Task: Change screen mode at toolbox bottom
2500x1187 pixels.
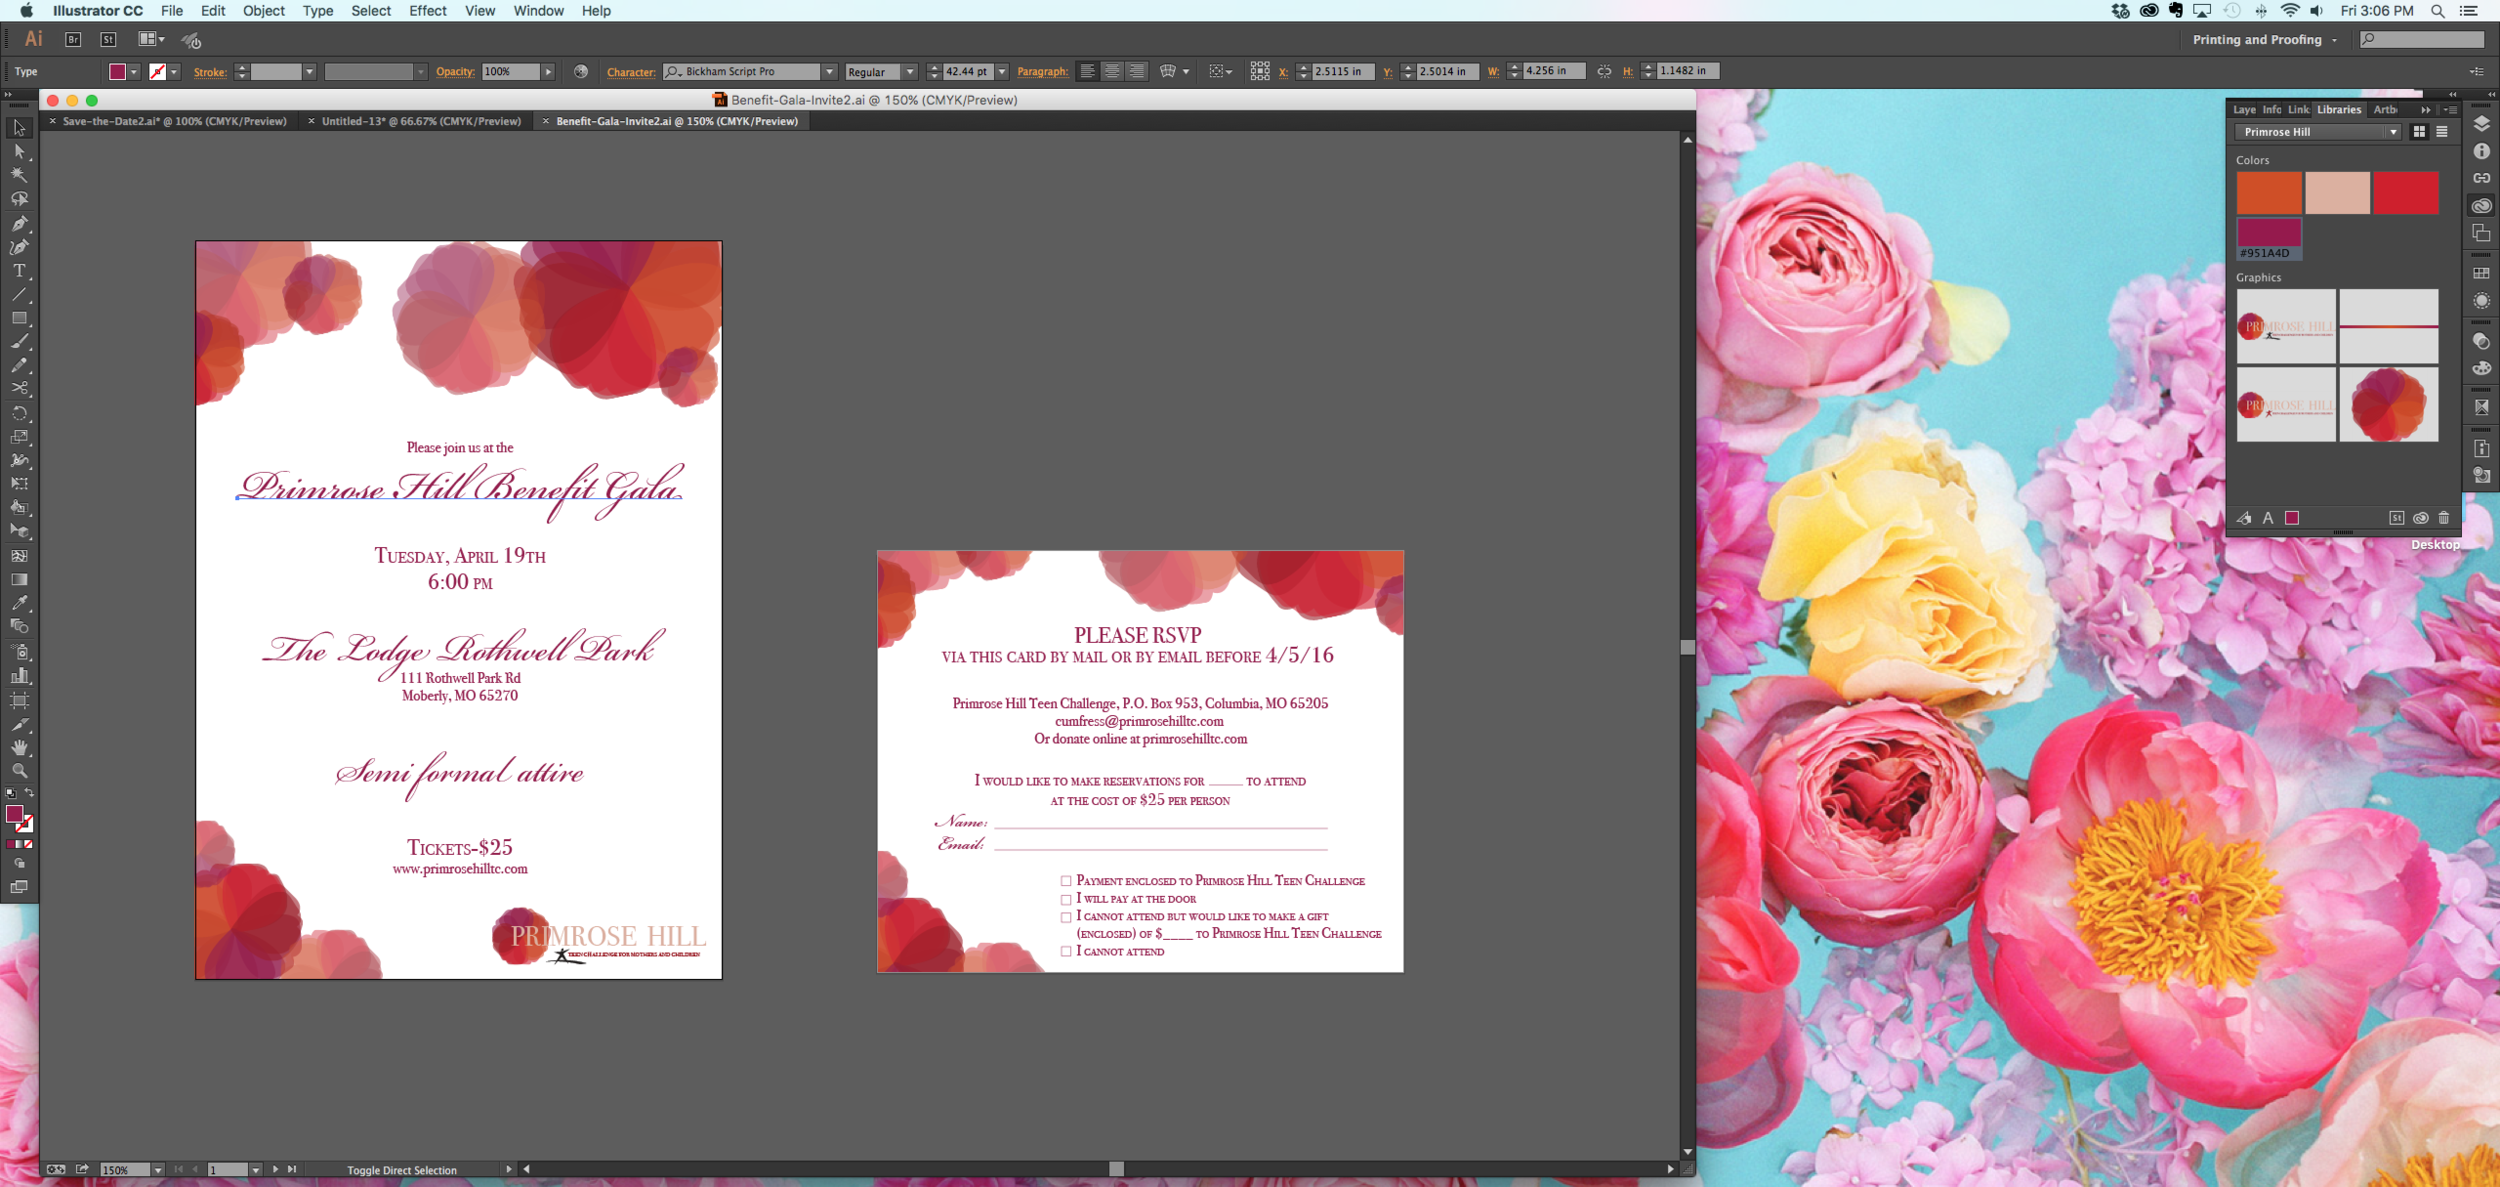Action: point(19,887)
